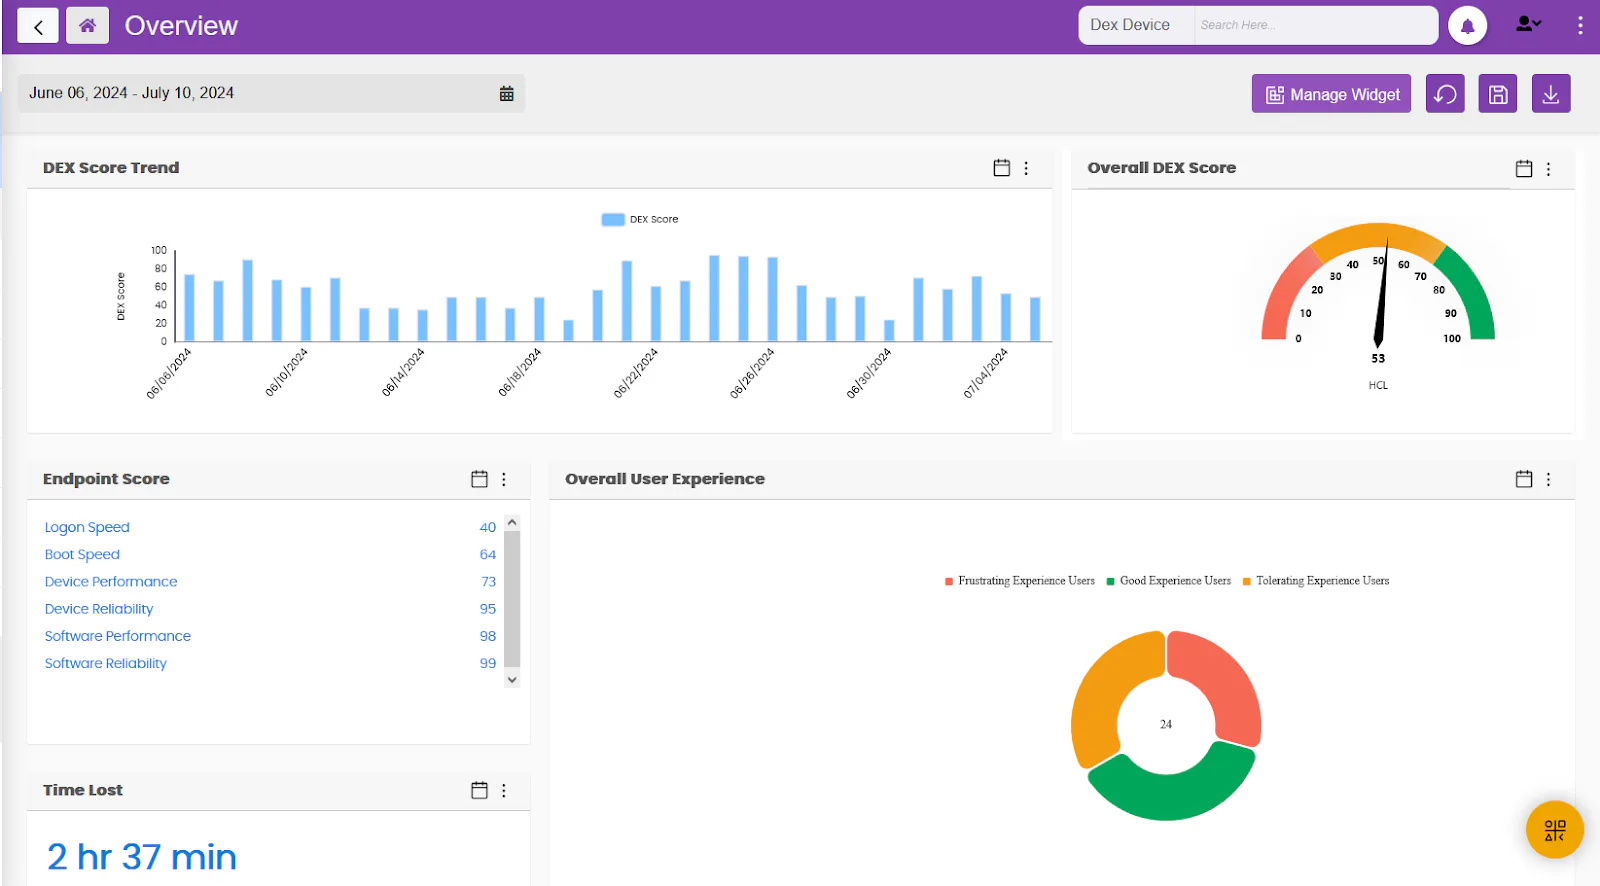Open the date range calendar picker icon

(x=507, y=93)
